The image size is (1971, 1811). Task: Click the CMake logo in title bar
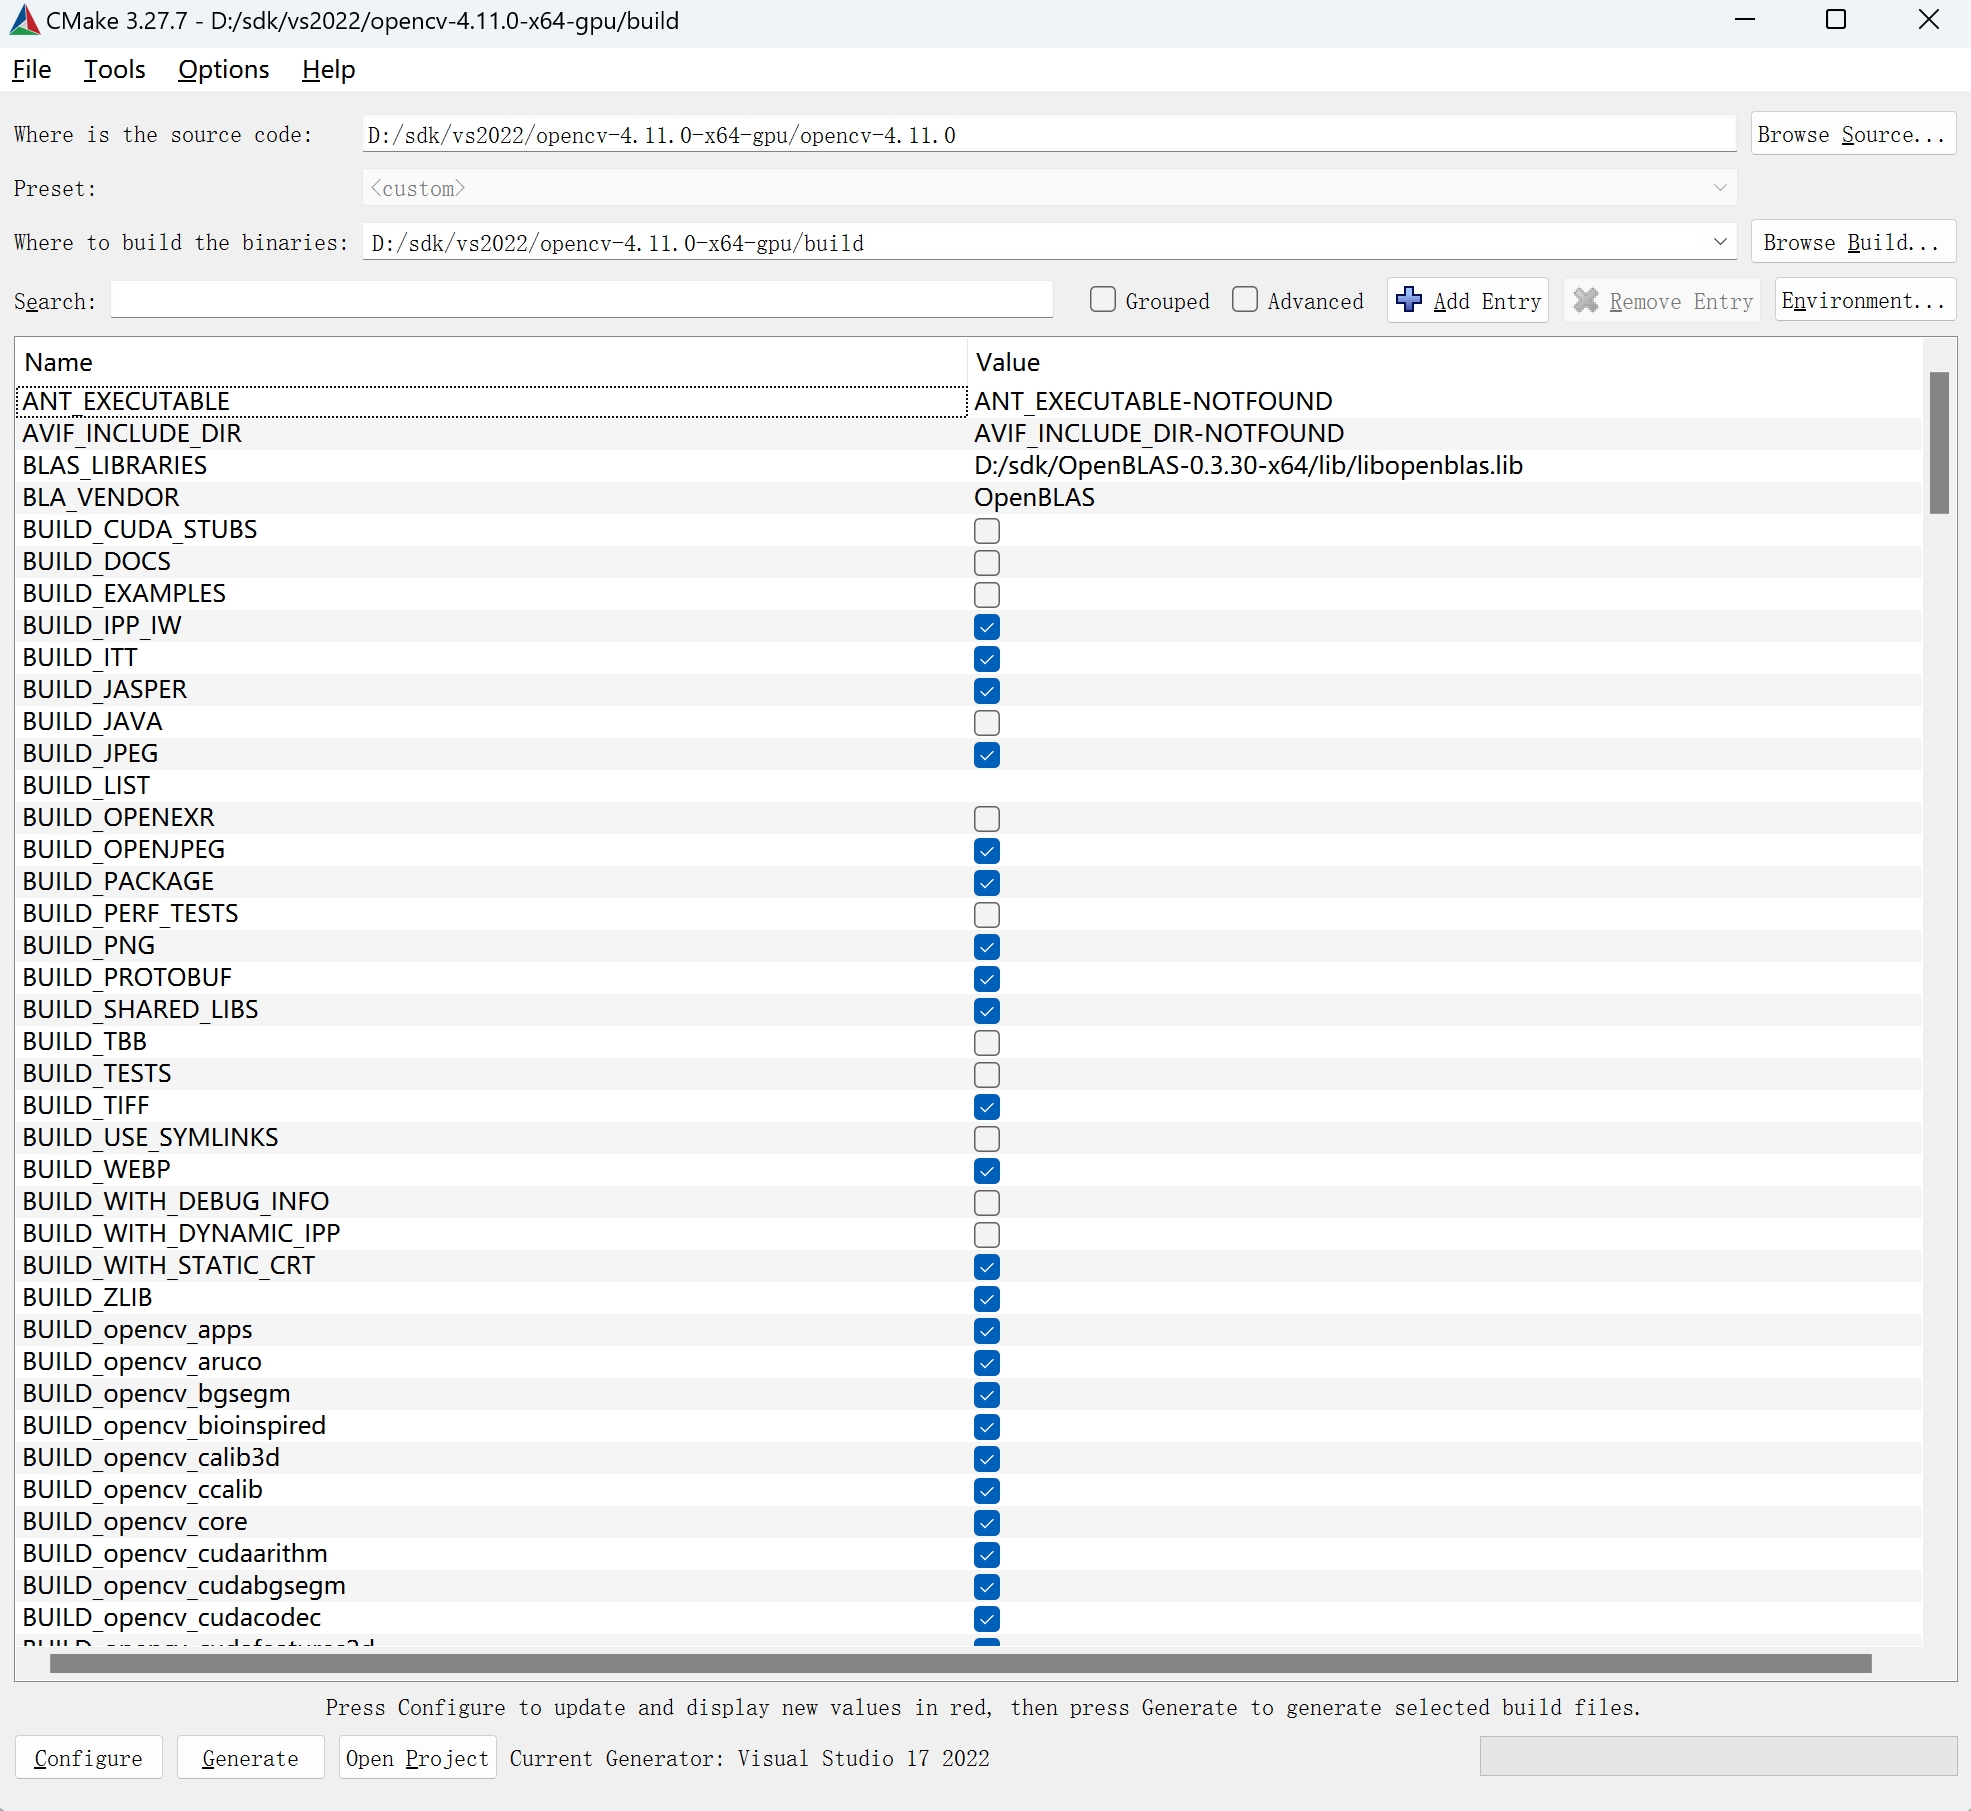point(24,20)
